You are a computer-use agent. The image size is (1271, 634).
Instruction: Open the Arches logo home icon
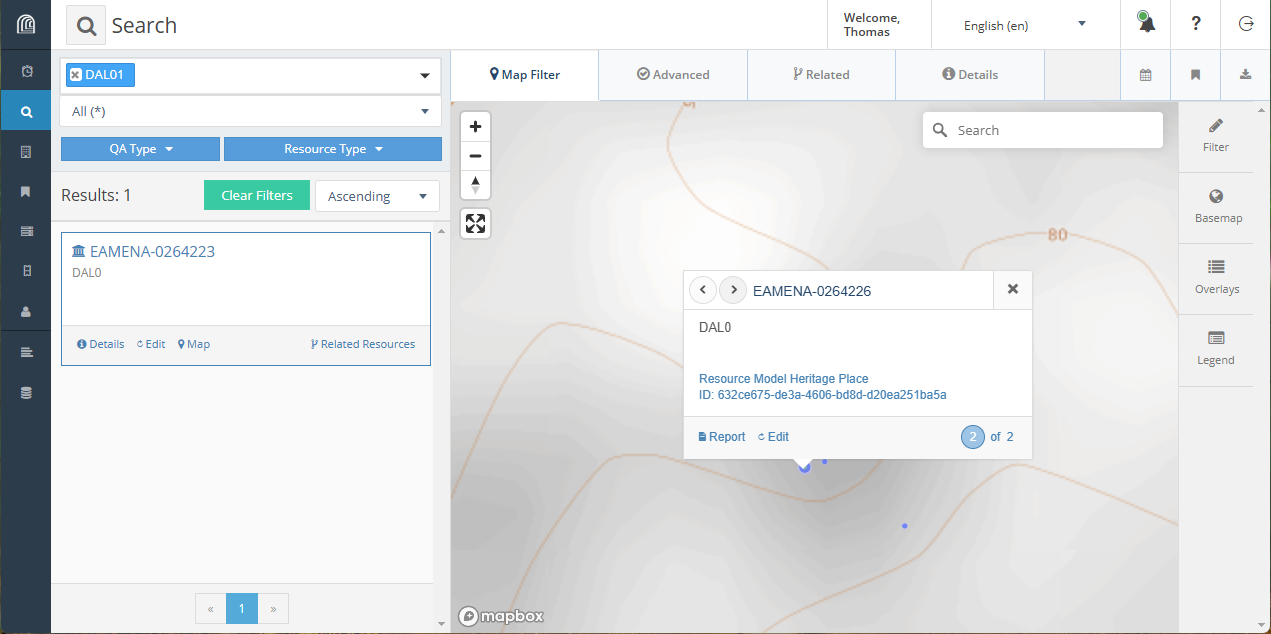coord(25,25)
